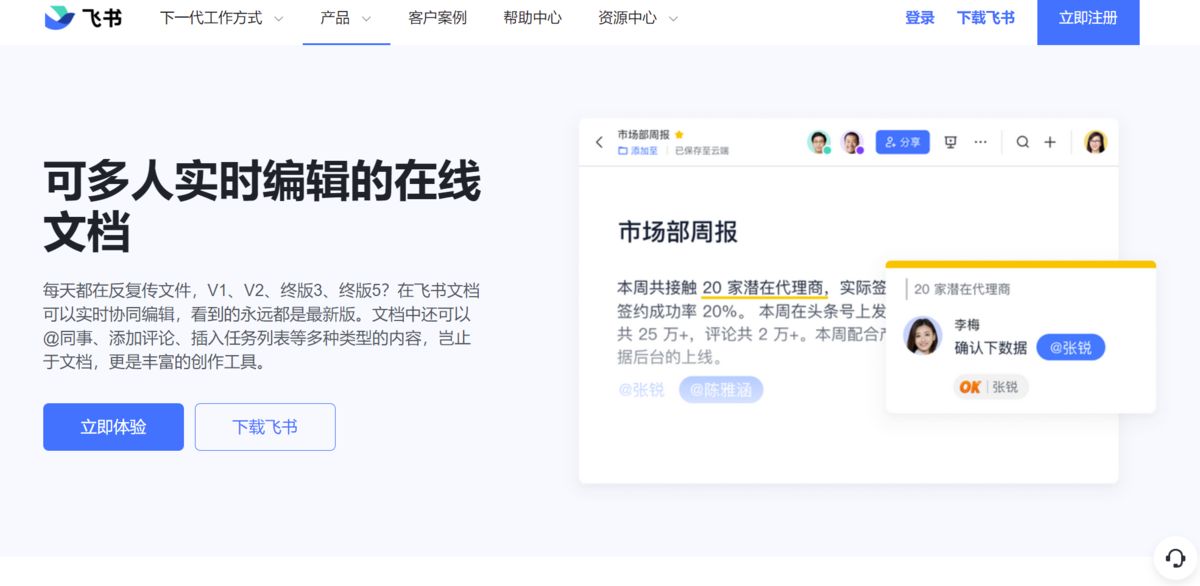Click the Feishu bird logo
The image size is (1200, 586).
coord(60,17)
